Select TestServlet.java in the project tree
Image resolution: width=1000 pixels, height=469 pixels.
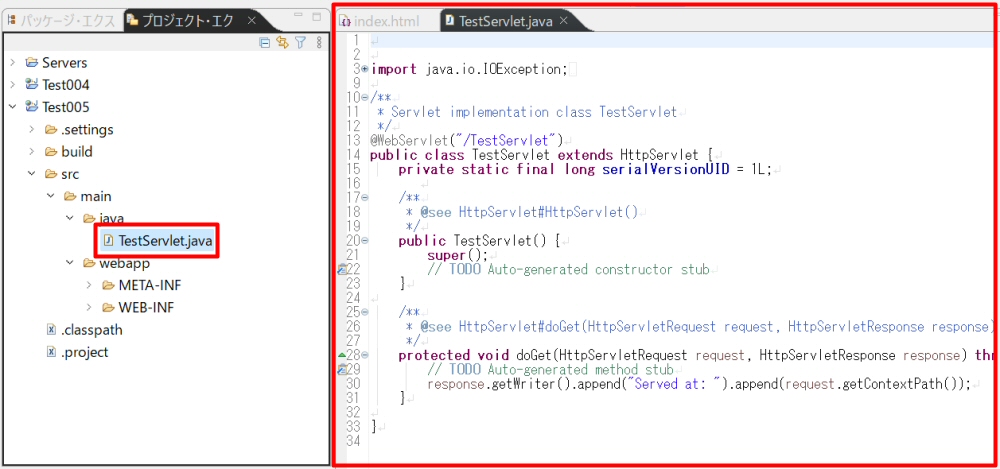164,240
